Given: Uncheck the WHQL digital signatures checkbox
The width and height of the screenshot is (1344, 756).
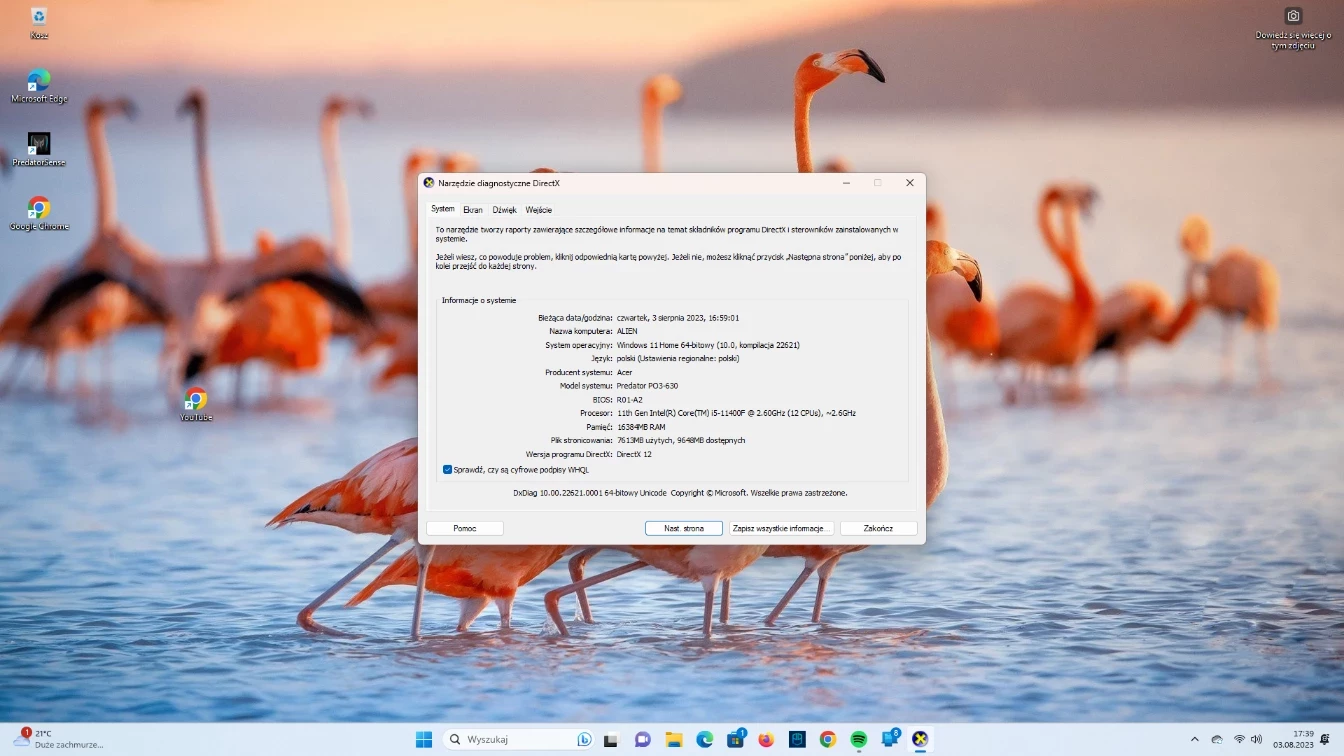Looking at the screenshot, I should [x=448, y=469].
